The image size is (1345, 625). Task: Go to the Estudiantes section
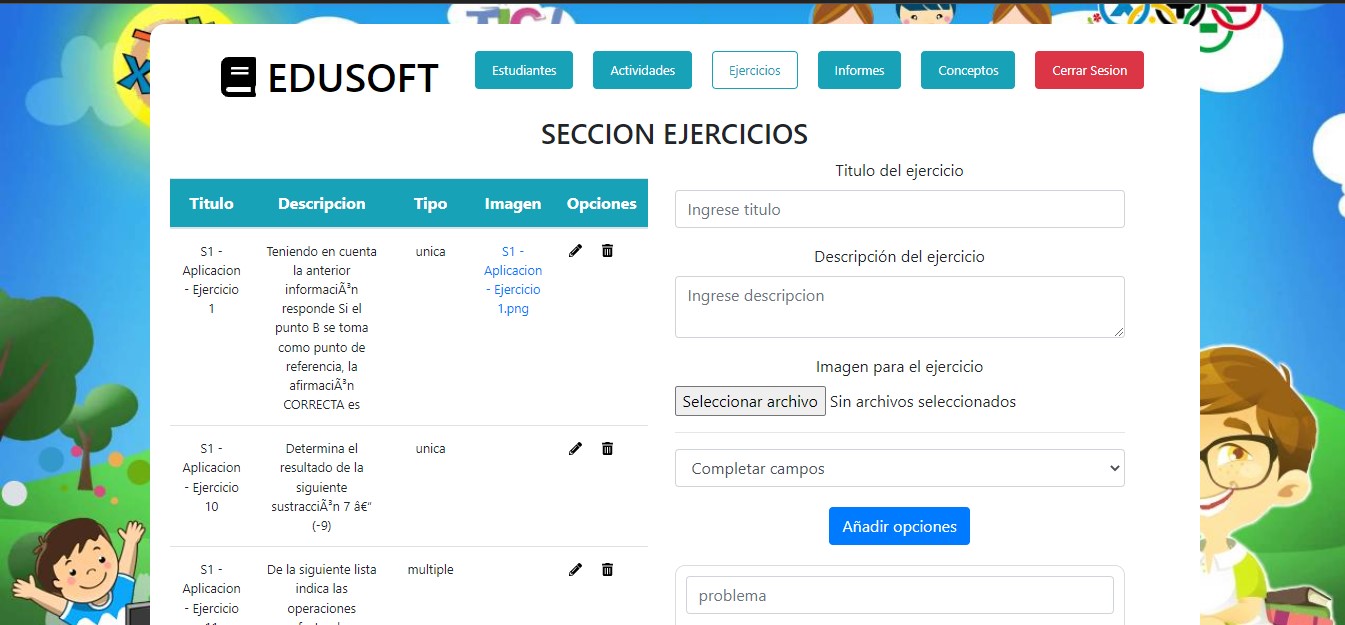524,70
